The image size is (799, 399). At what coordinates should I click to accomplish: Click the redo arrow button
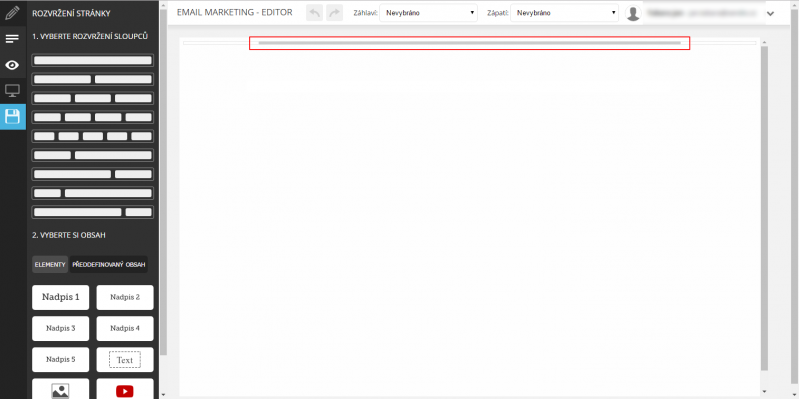[x=335, y=13]
